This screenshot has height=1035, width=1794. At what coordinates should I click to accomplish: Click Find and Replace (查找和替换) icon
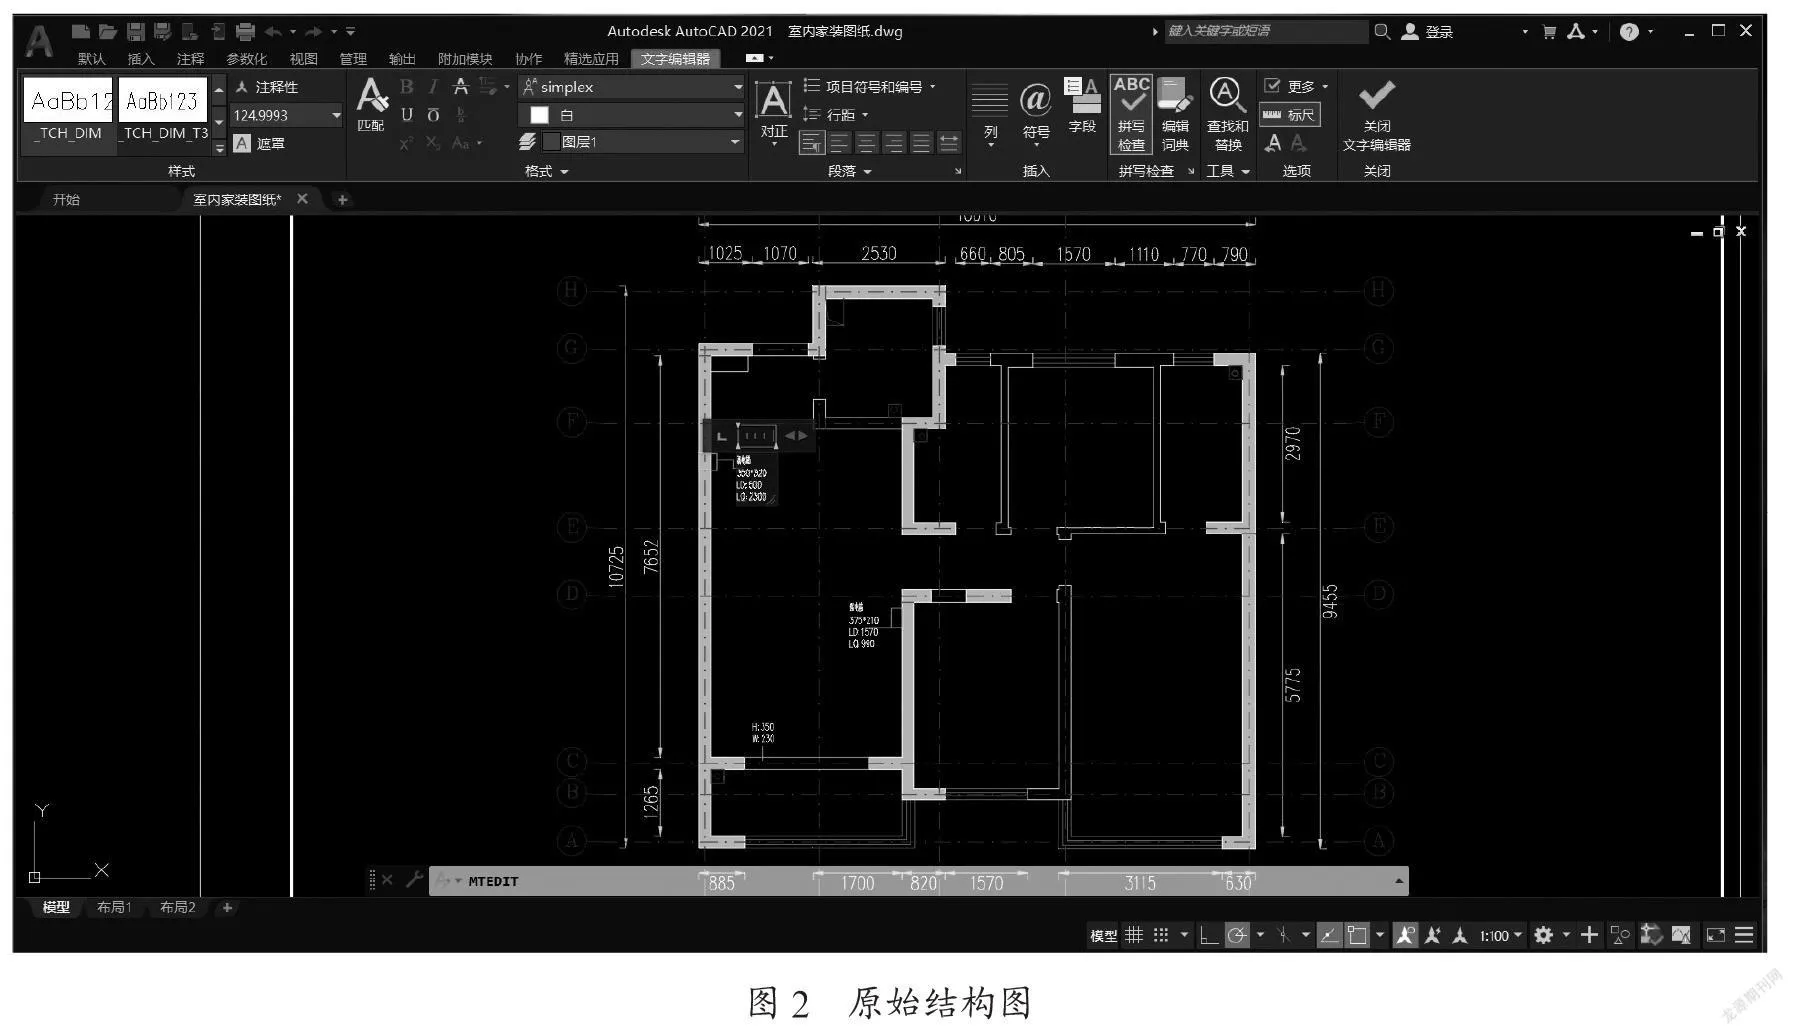(x=1227, y=113)
